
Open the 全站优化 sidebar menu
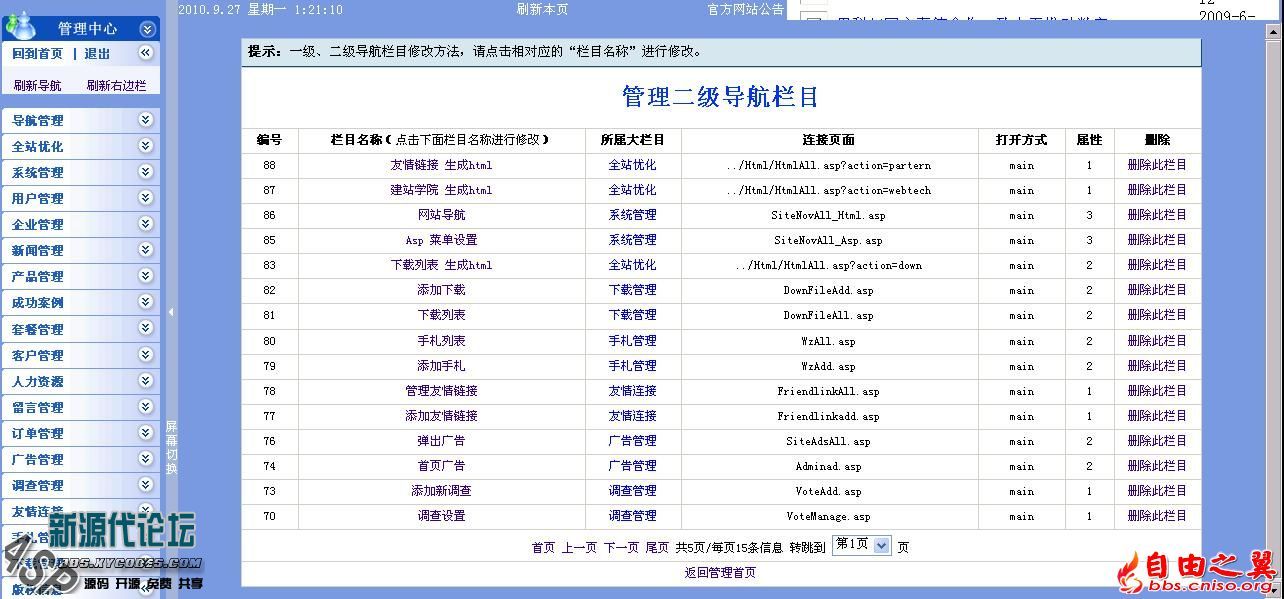[x=38, y=147]
